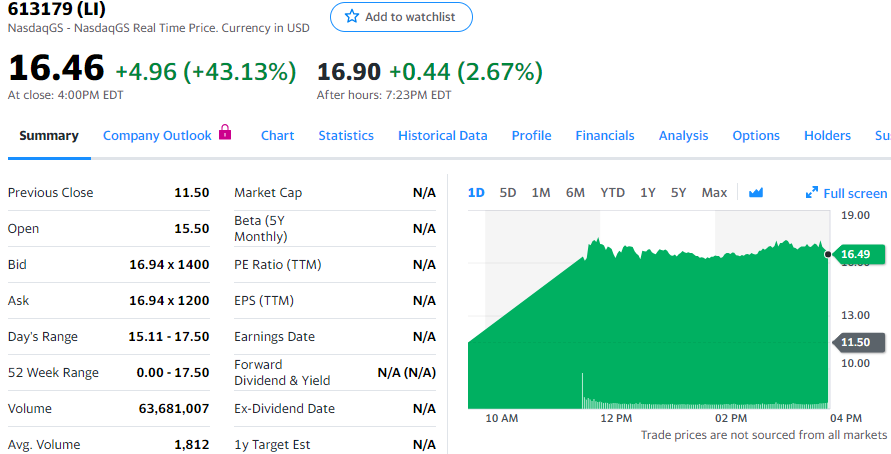This screenshot has height=454, width=891.
Task: Click the 12 PM label on the chart axis
Action: [x=617, y=418]
